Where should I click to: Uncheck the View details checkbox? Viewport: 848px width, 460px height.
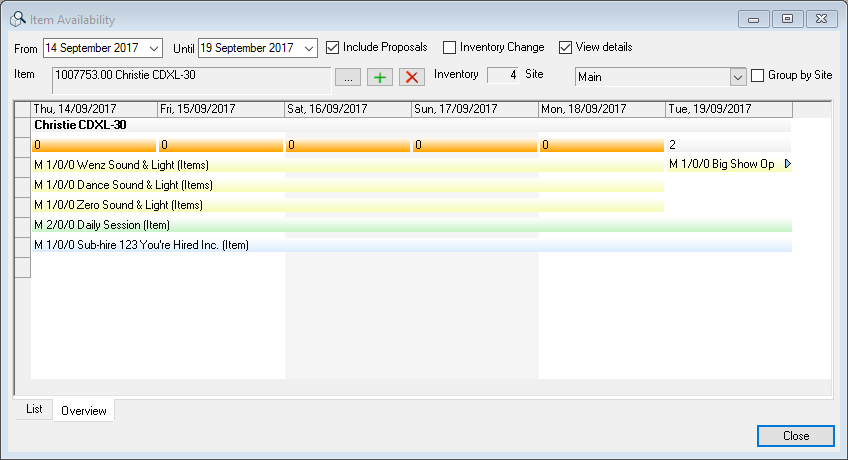point(566,47)
